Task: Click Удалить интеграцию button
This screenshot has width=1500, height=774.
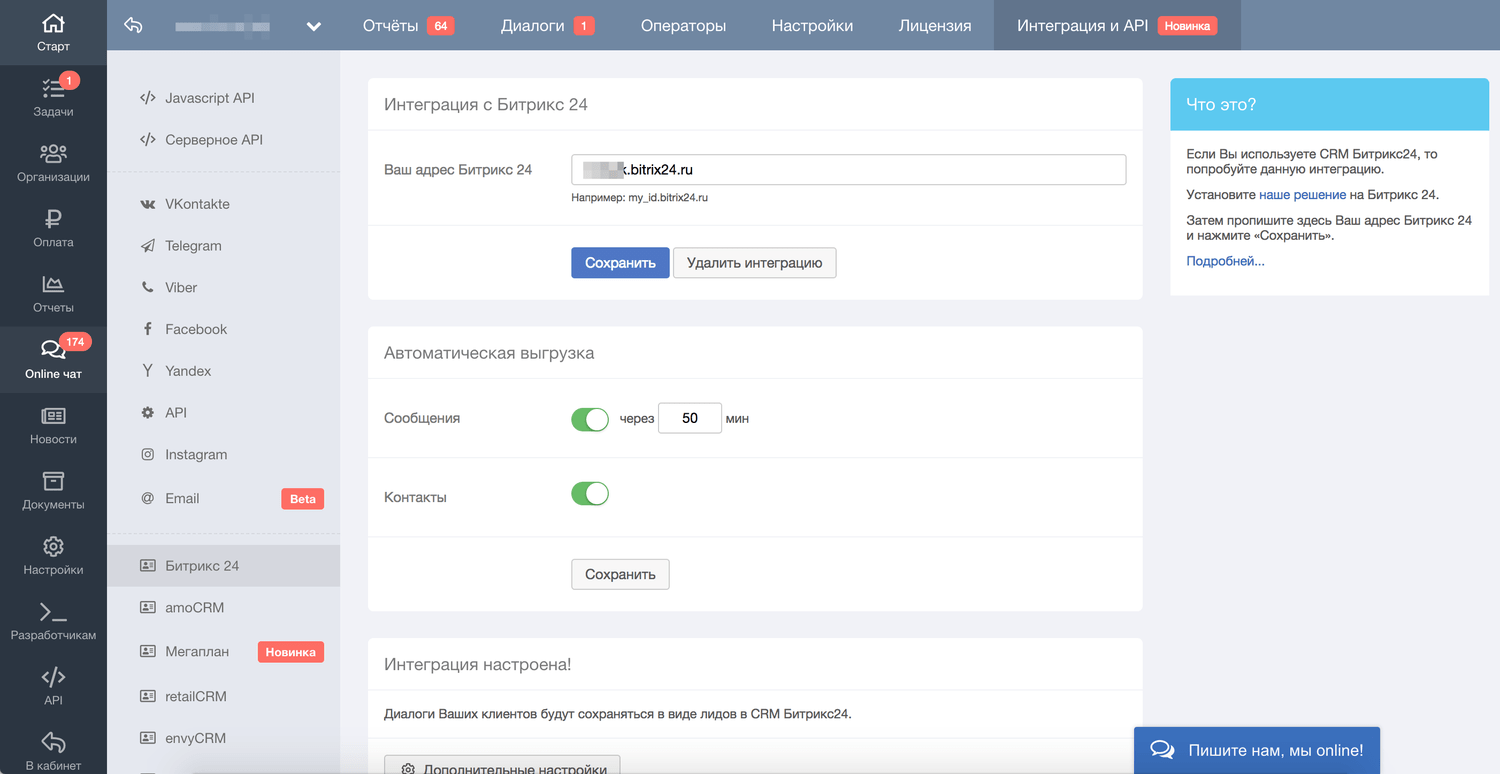Action: coord(754,263)
